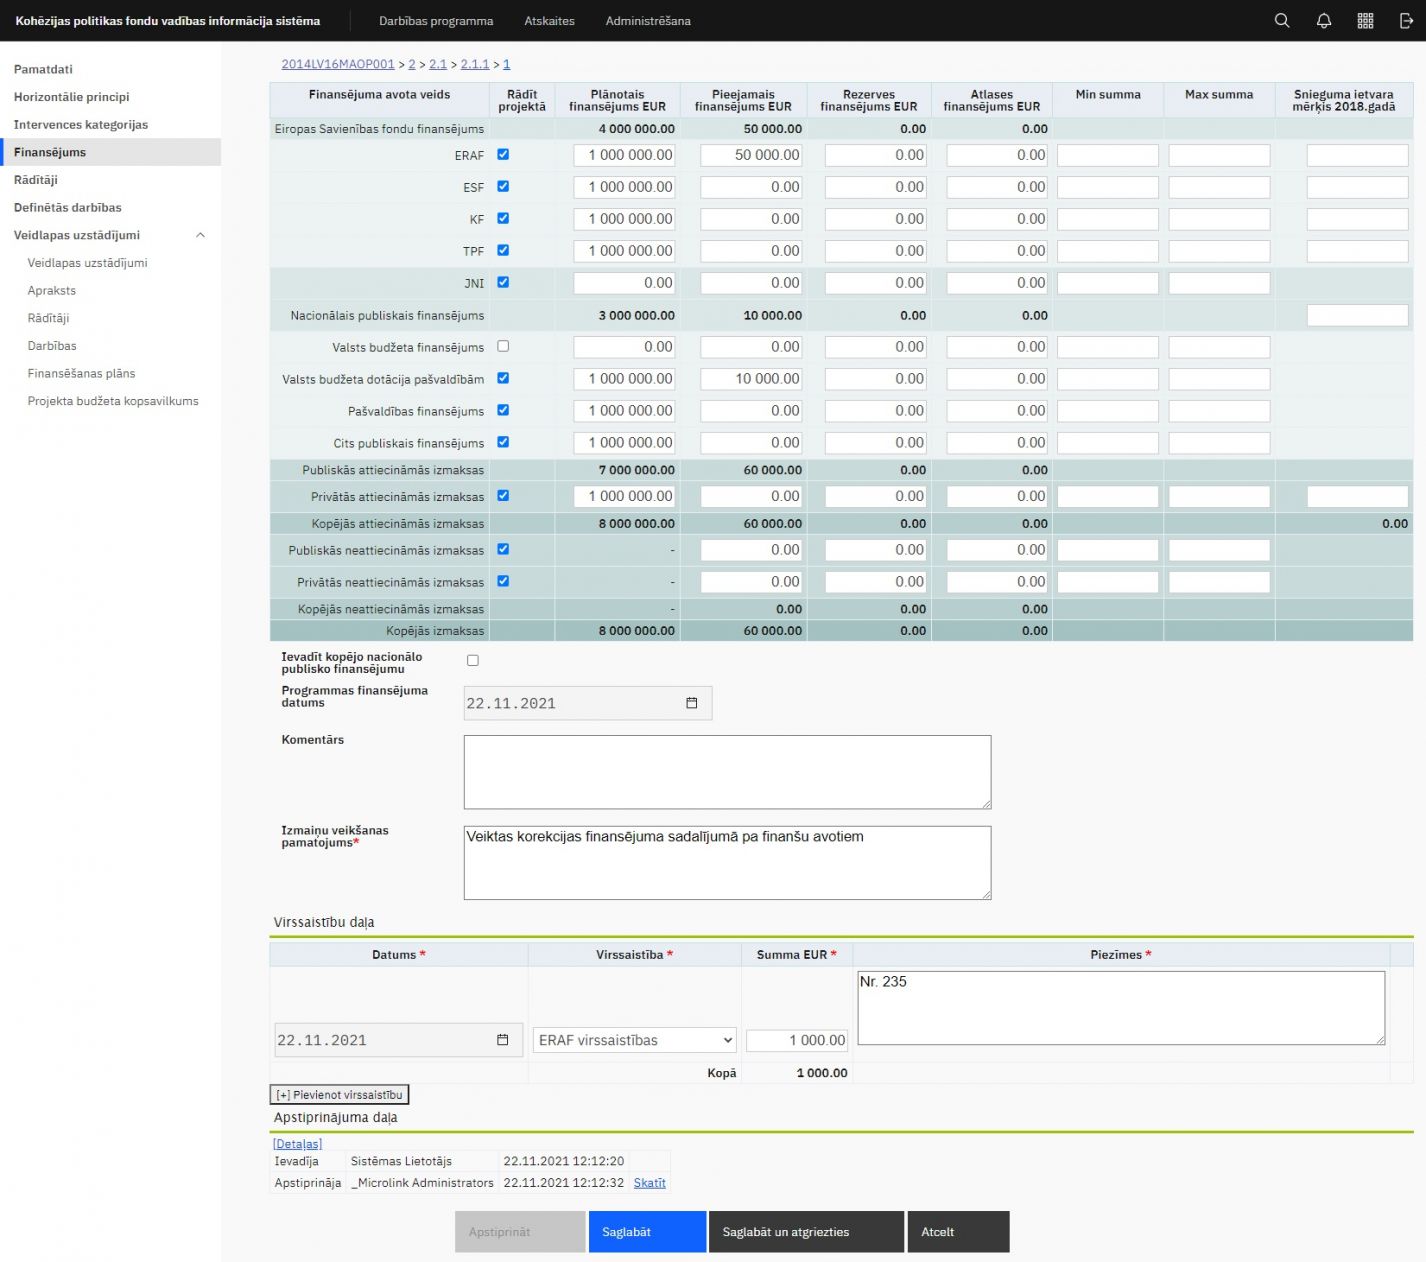Open notifications bell icon
1426x1262 pixels.
coord(1323,21)
